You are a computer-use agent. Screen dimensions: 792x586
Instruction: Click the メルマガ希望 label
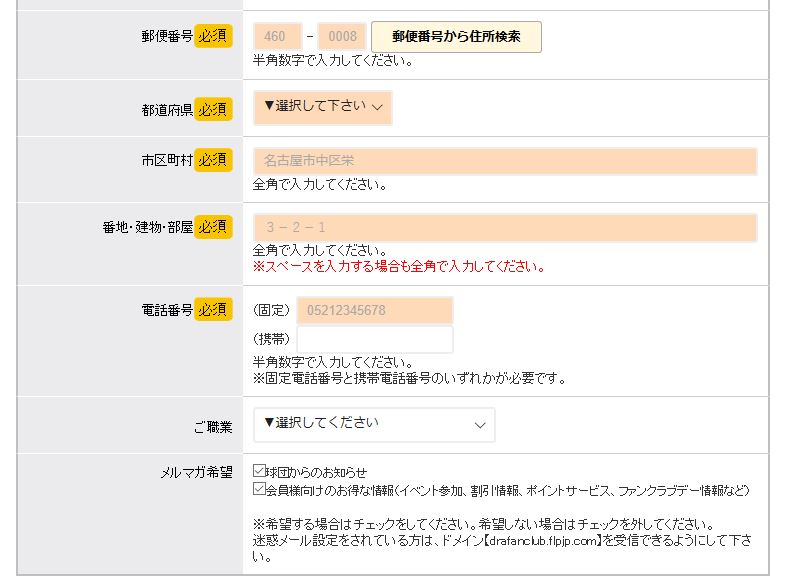coord(196,472)
